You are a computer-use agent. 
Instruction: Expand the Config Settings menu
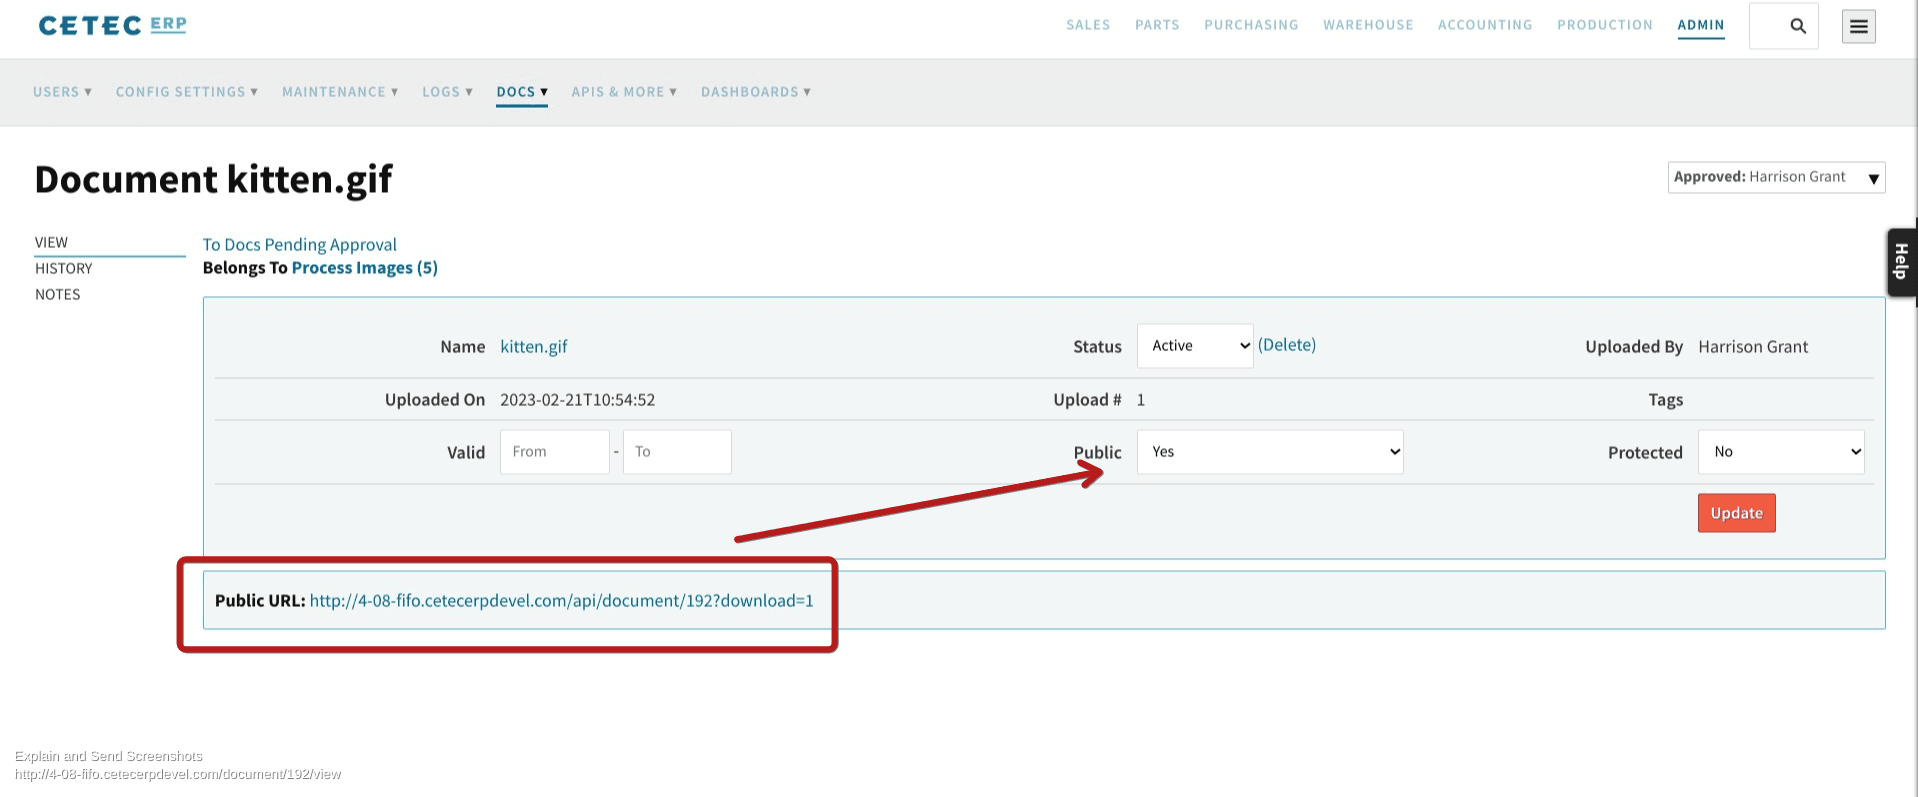point(186,92)
